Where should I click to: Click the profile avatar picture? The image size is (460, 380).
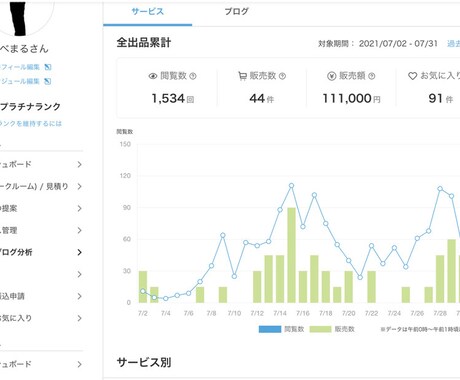pyautogui.click(x=27, y=18)
